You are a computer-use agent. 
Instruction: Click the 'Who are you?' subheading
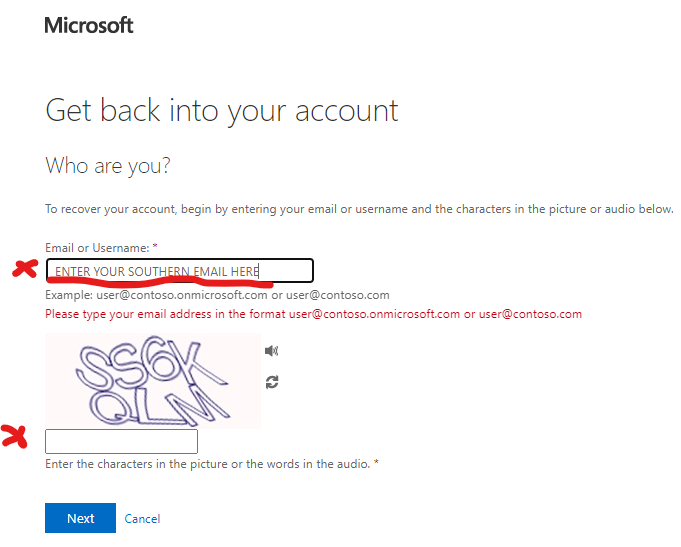pos(108,165)
